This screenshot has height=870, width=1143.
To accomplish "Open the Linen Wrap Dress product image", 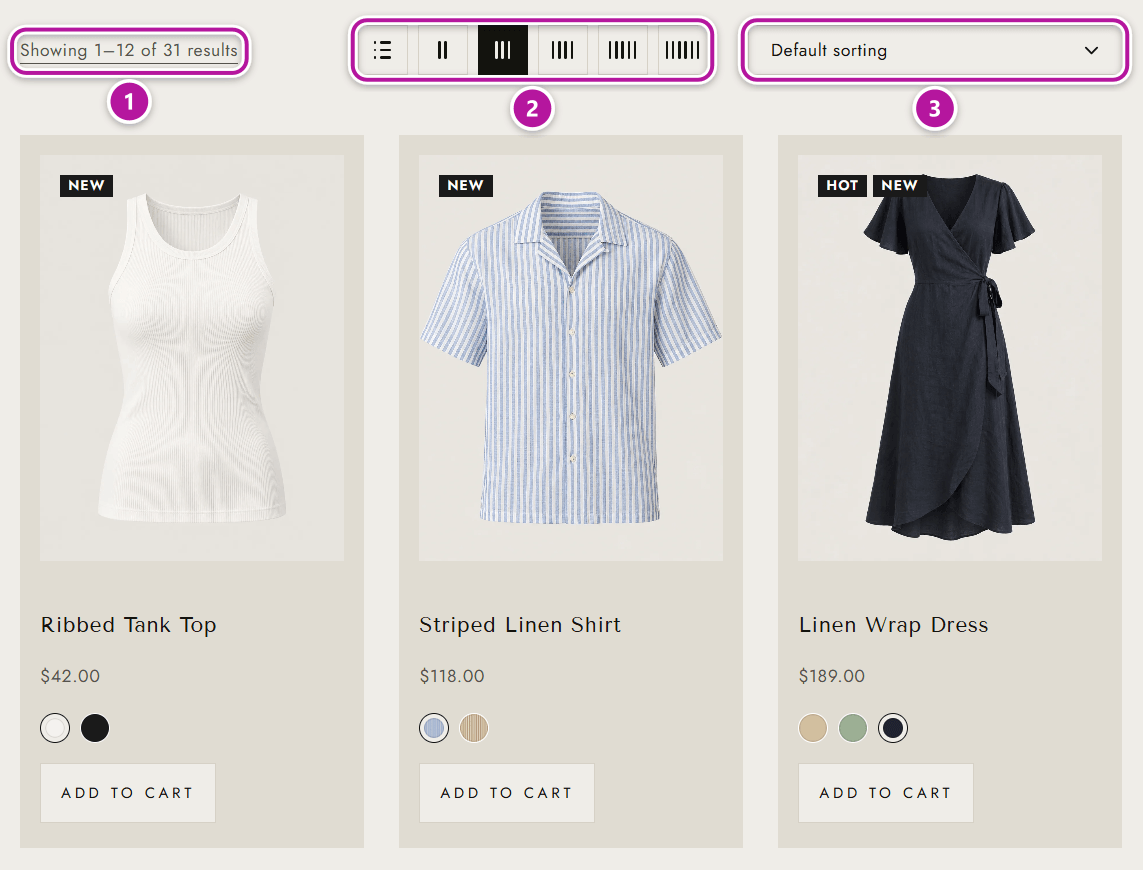I will tap(950, 357).
